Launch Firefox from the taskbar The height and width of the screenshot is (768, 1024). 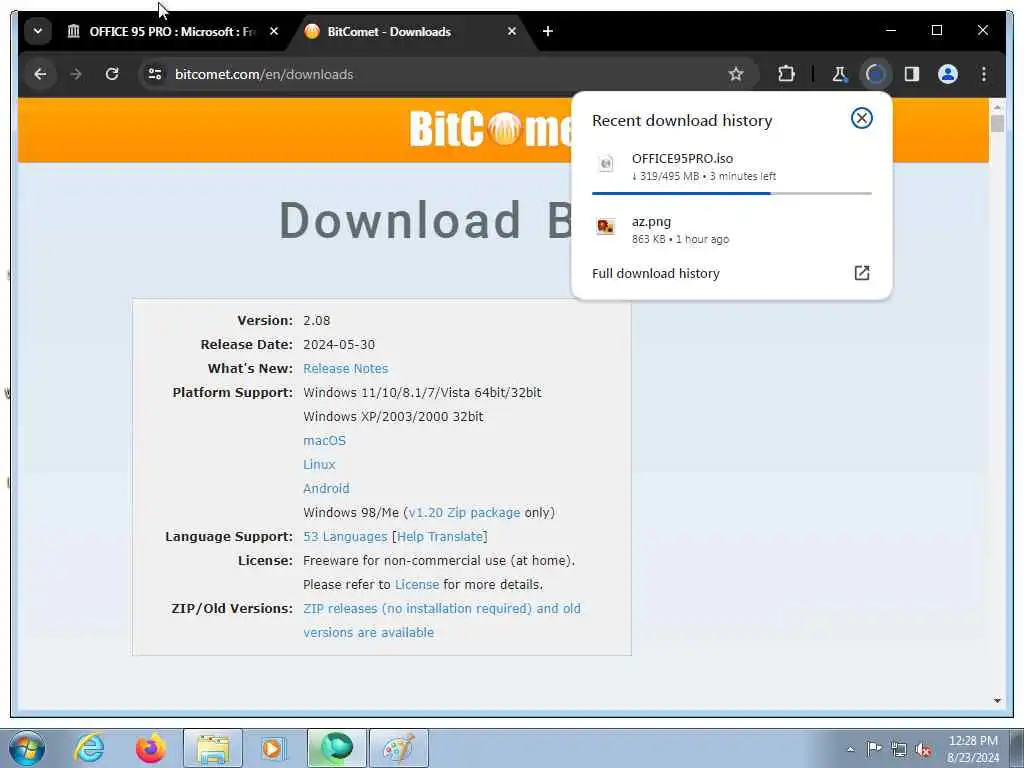(151, 748)
